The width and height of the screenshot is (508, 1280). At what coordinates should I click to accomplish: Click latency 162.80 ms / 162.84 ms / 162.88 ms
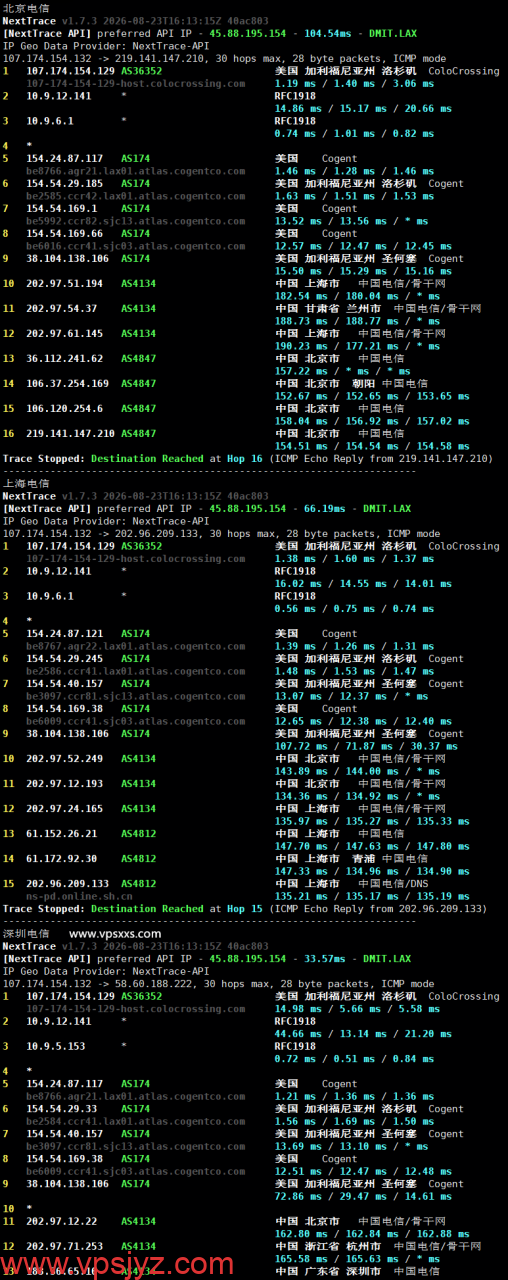click(x=372, y=1233)
